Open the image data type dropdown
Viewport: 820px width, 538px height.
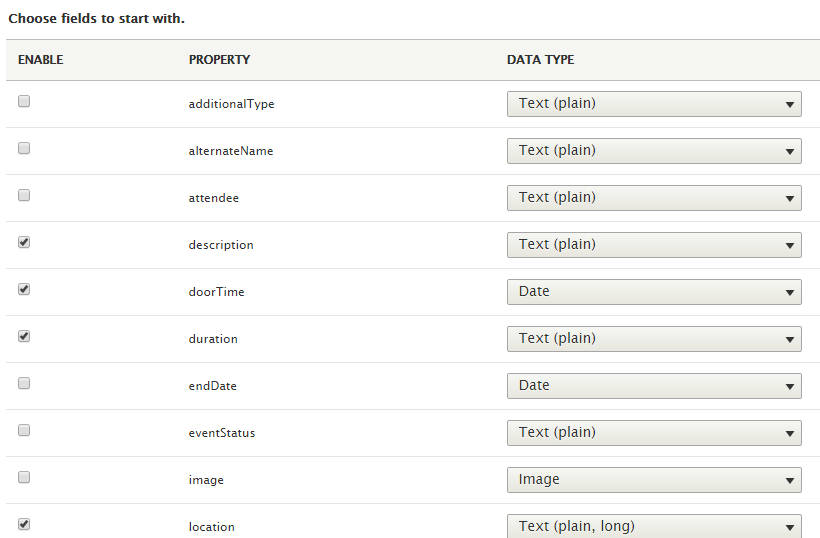click(x=654, y=479)
